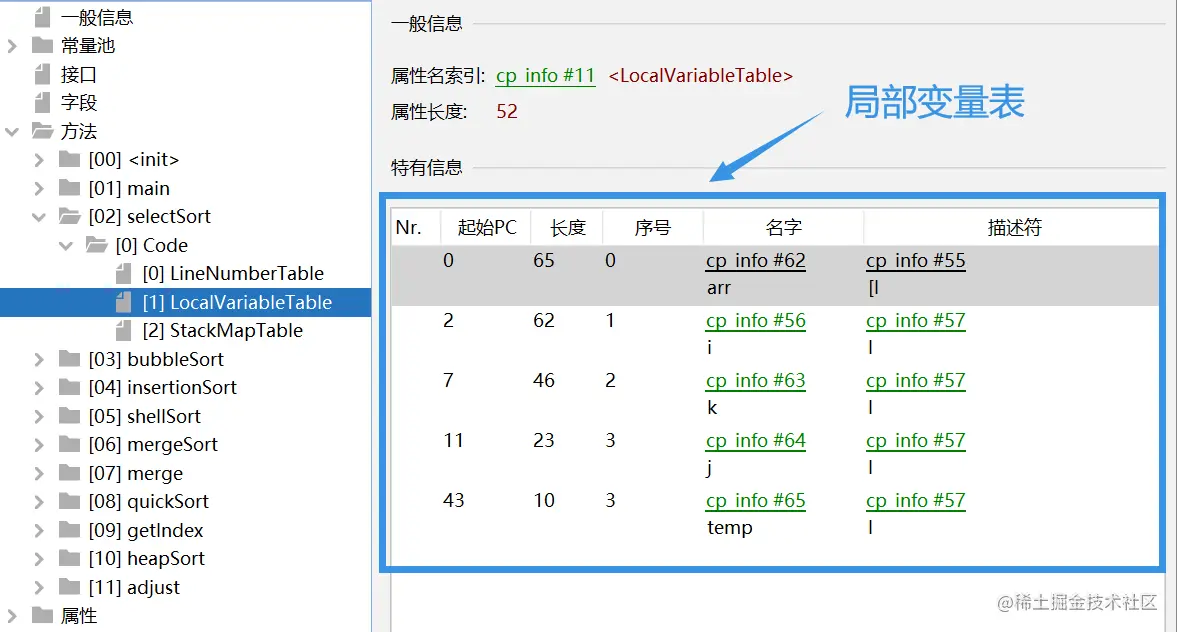Click start PC value 43
Image resolution: width=1177 pixels, height=632 pixels.
(x=453, y=501)
